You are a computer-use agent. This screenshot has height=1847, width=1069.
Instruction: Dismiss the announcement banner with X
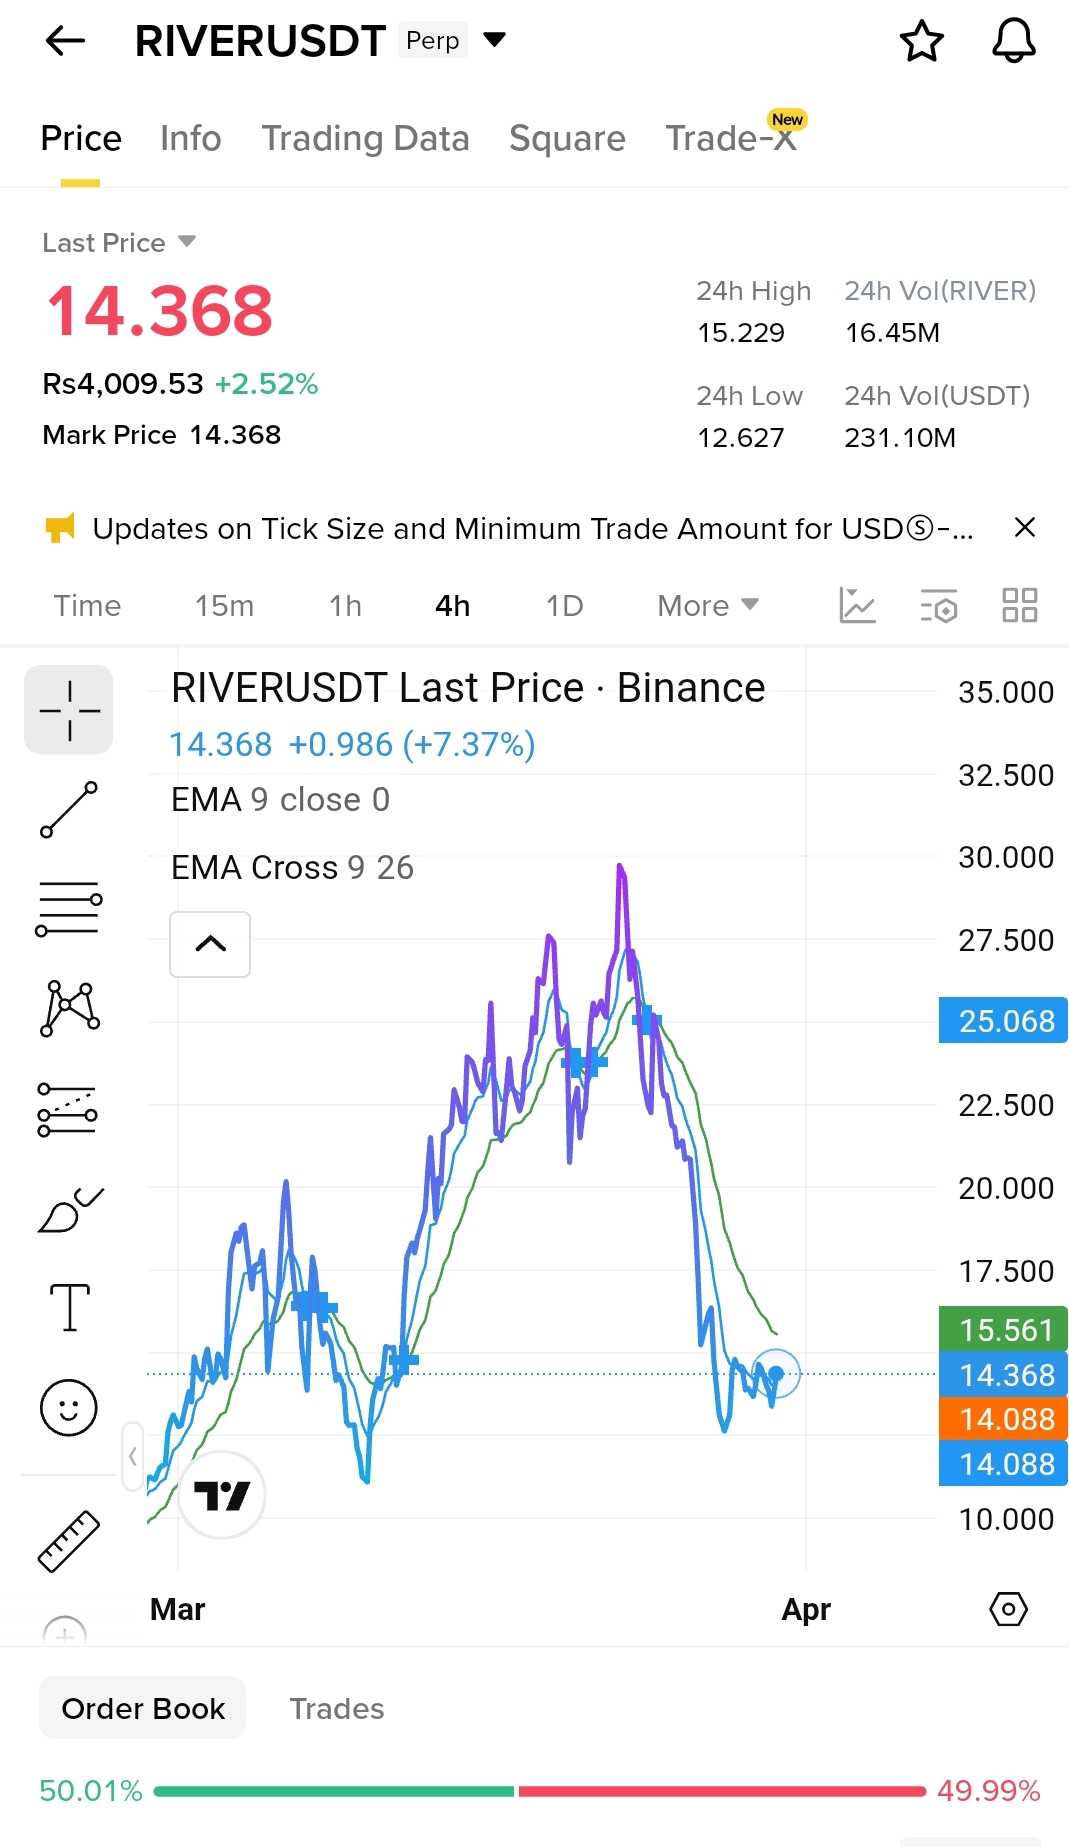(x=1024, y=527)
